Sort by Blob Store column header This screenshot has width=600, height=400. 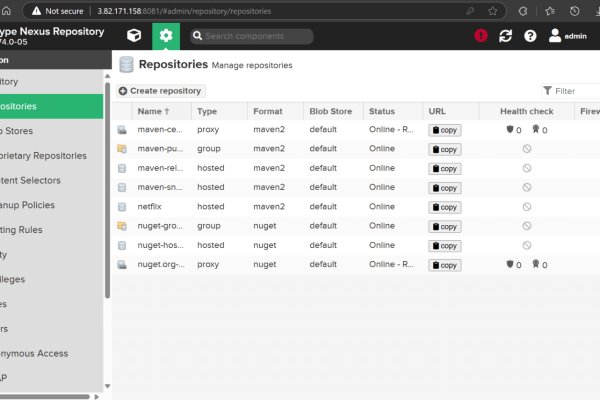pos(333,111)
